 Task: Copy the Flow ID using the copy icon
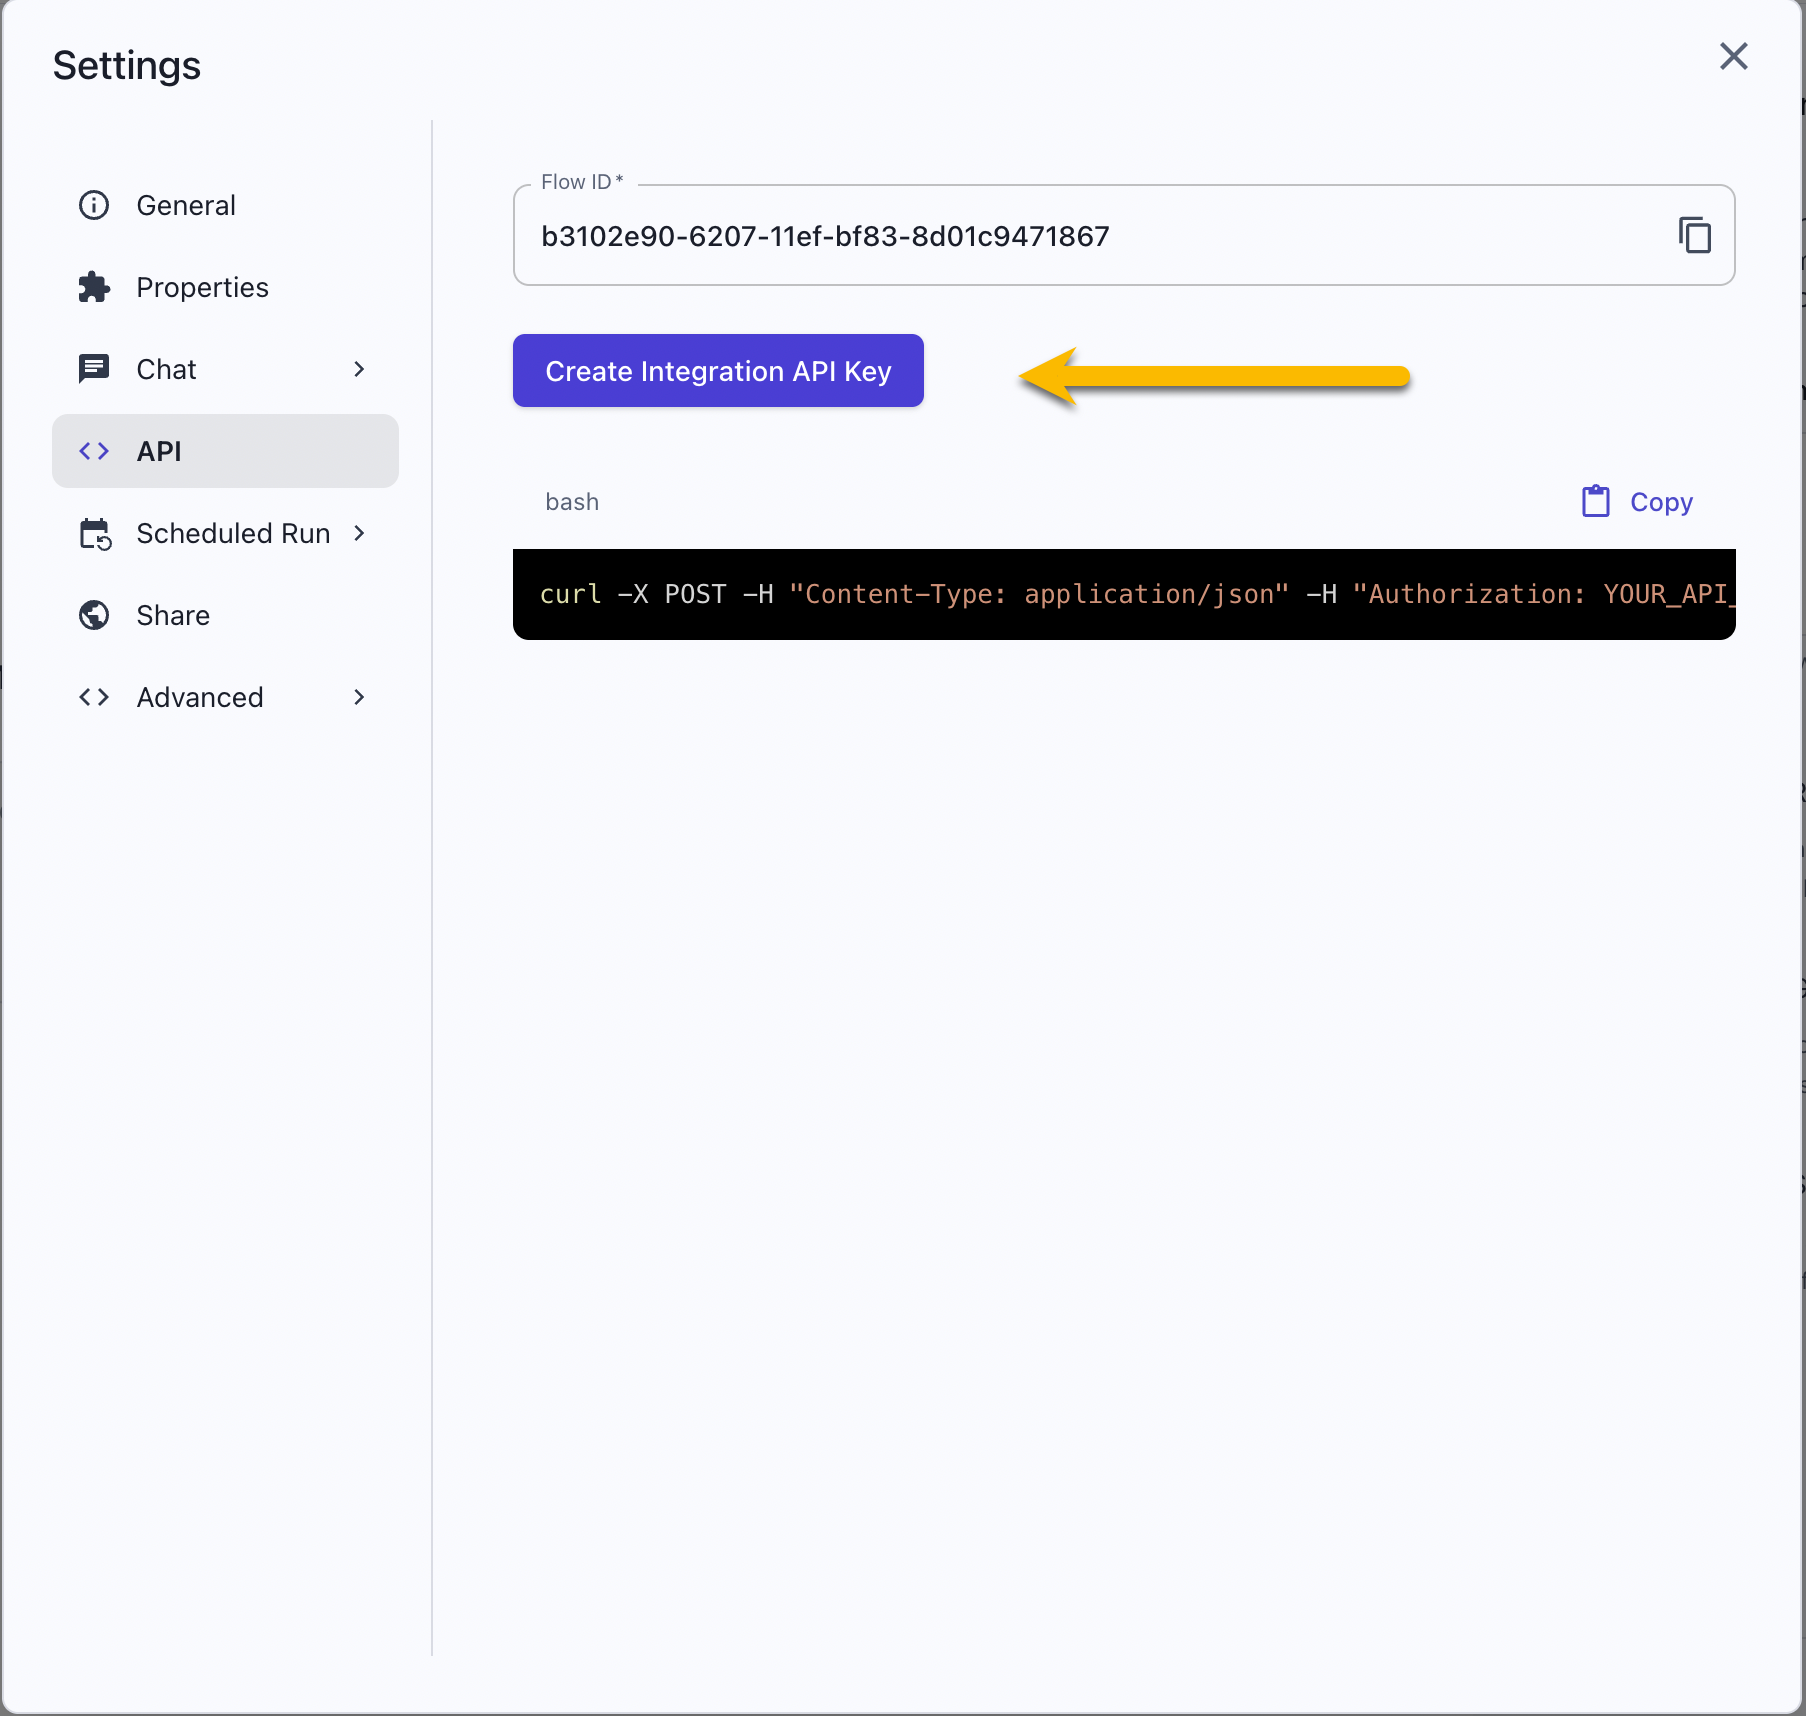pyautogui.click(x=1694, y=236)
